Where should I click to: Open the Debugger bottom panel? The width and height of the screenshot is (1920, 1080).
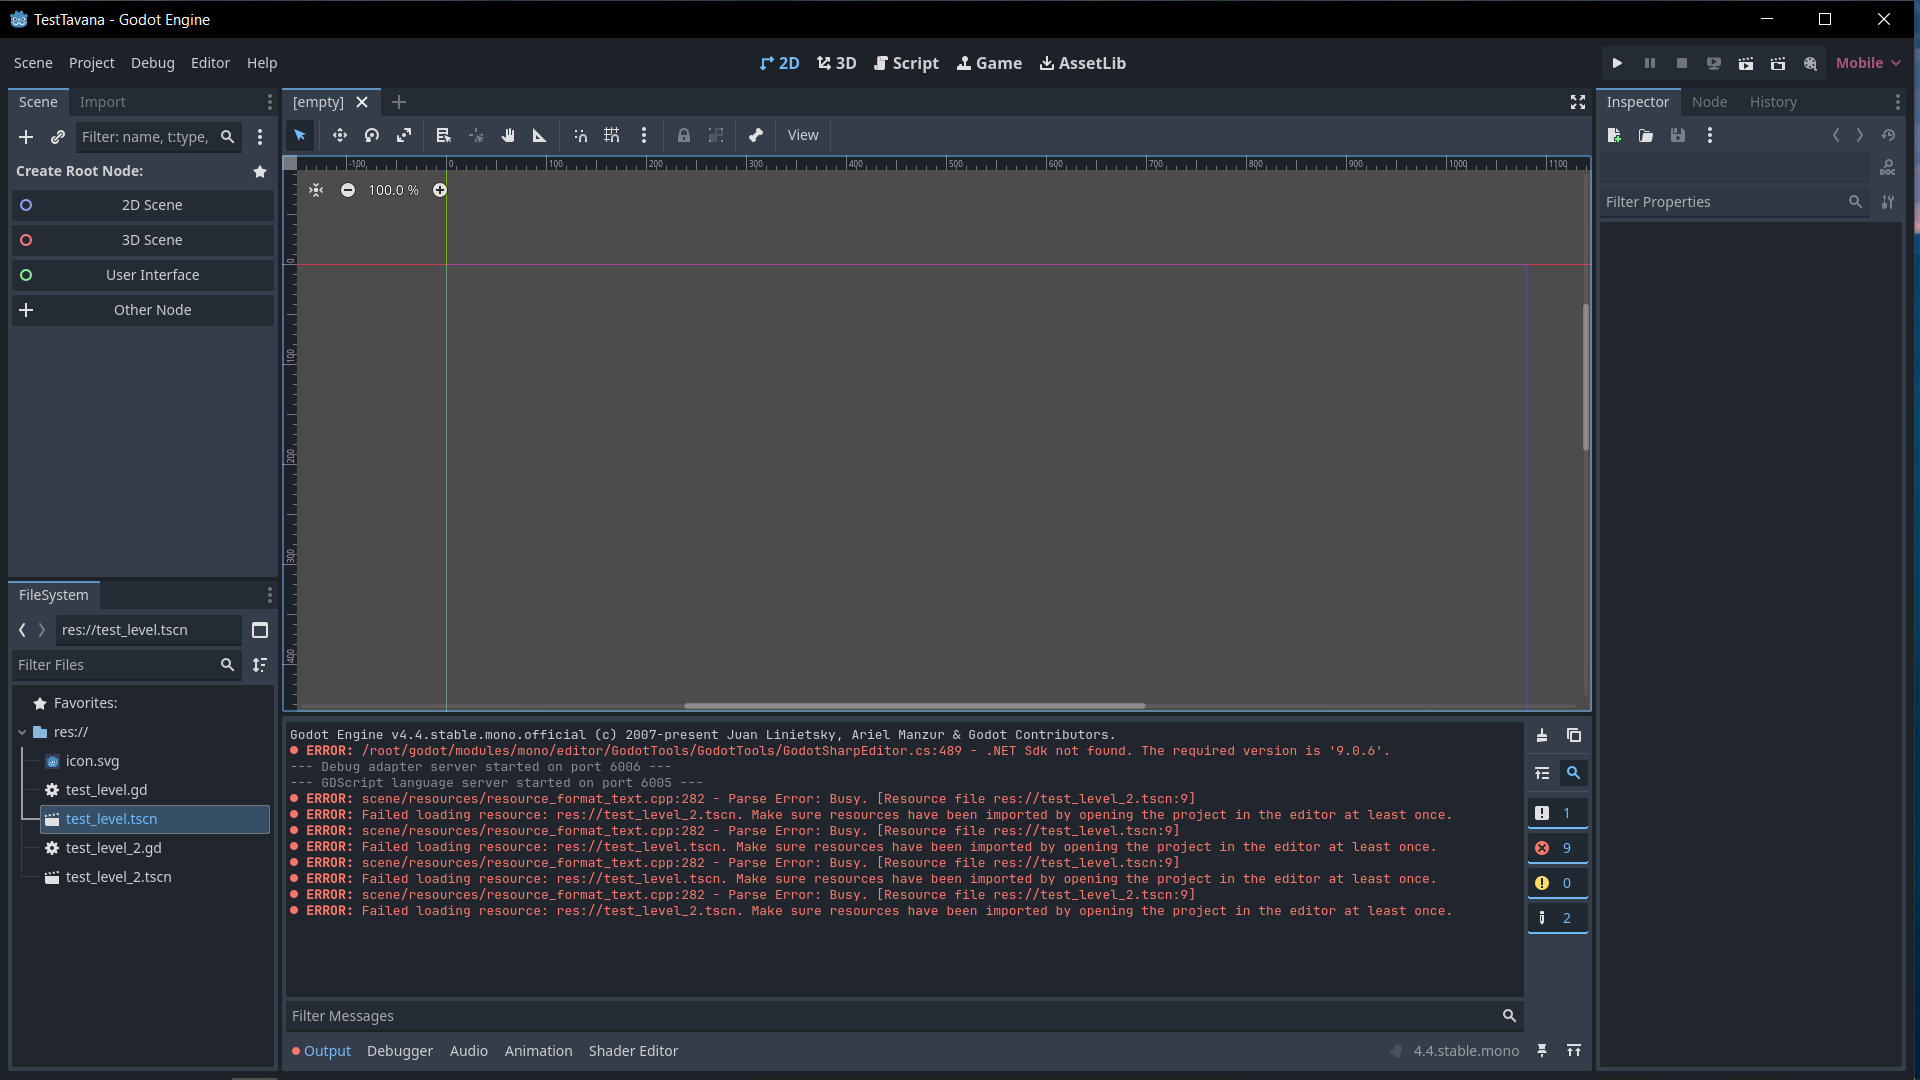click(x=400, y=1051)
